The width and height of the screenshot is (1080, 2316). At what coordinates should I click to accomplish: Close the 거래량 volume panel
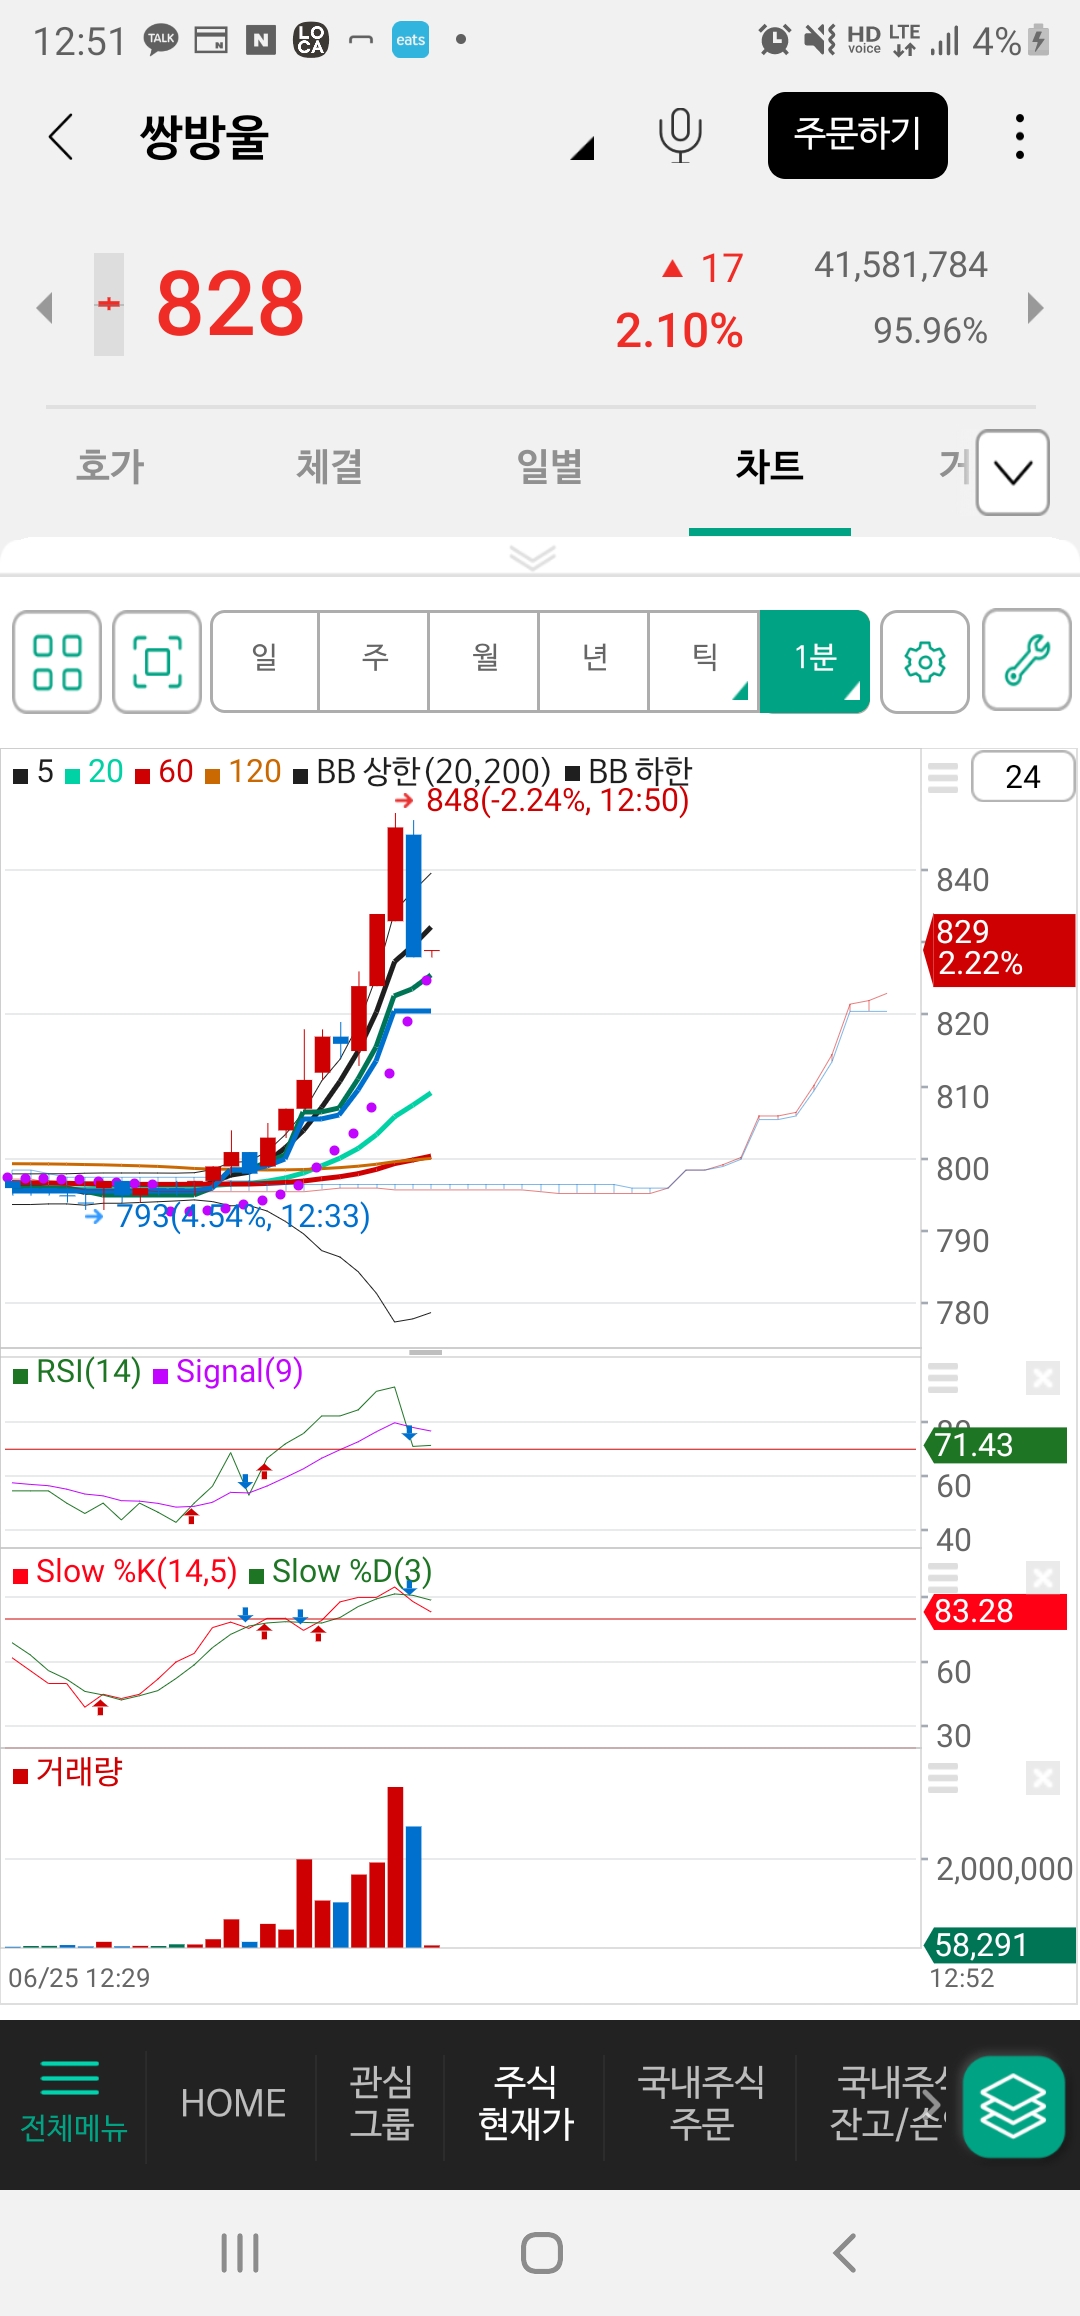click(x=1042, y=1778)
